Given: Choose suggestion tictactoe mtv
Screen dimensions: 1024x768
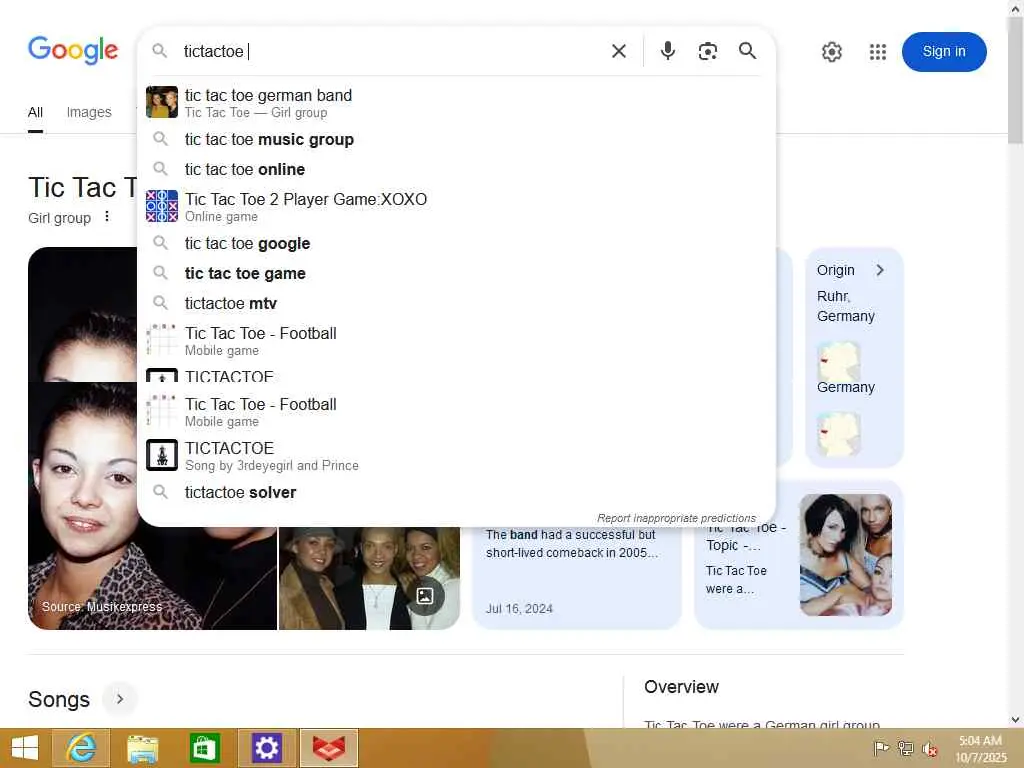Looking at the screenshot, I should pos(456,303).
